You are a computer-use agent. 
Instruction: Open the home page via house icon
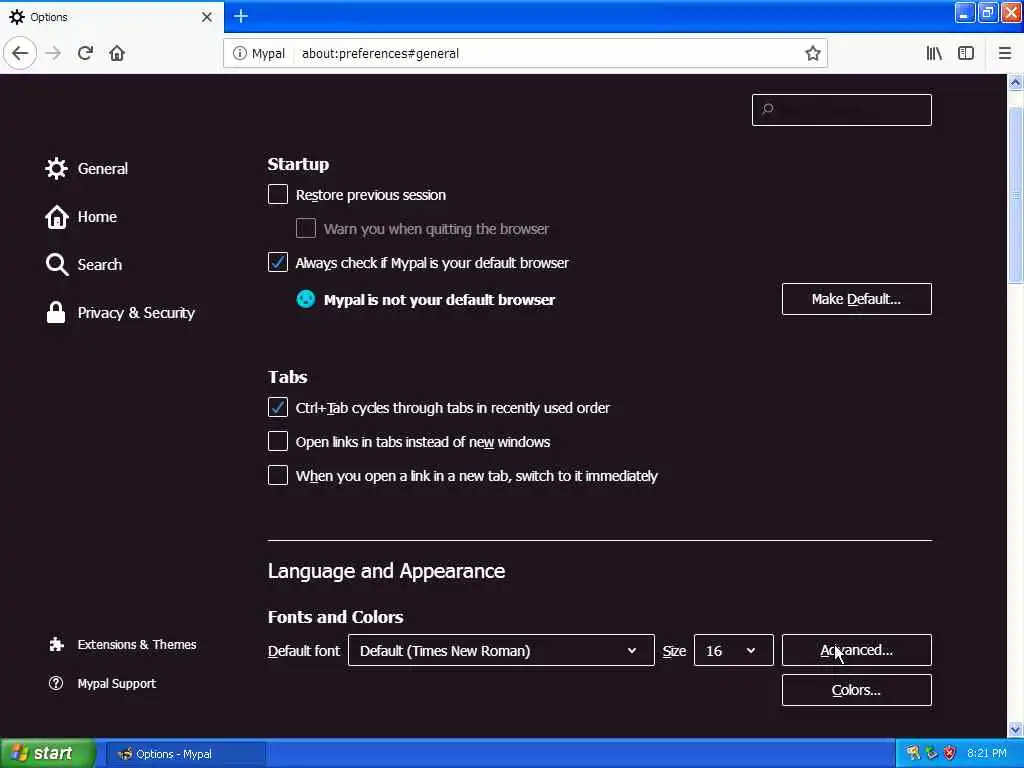tap(117, 53)
